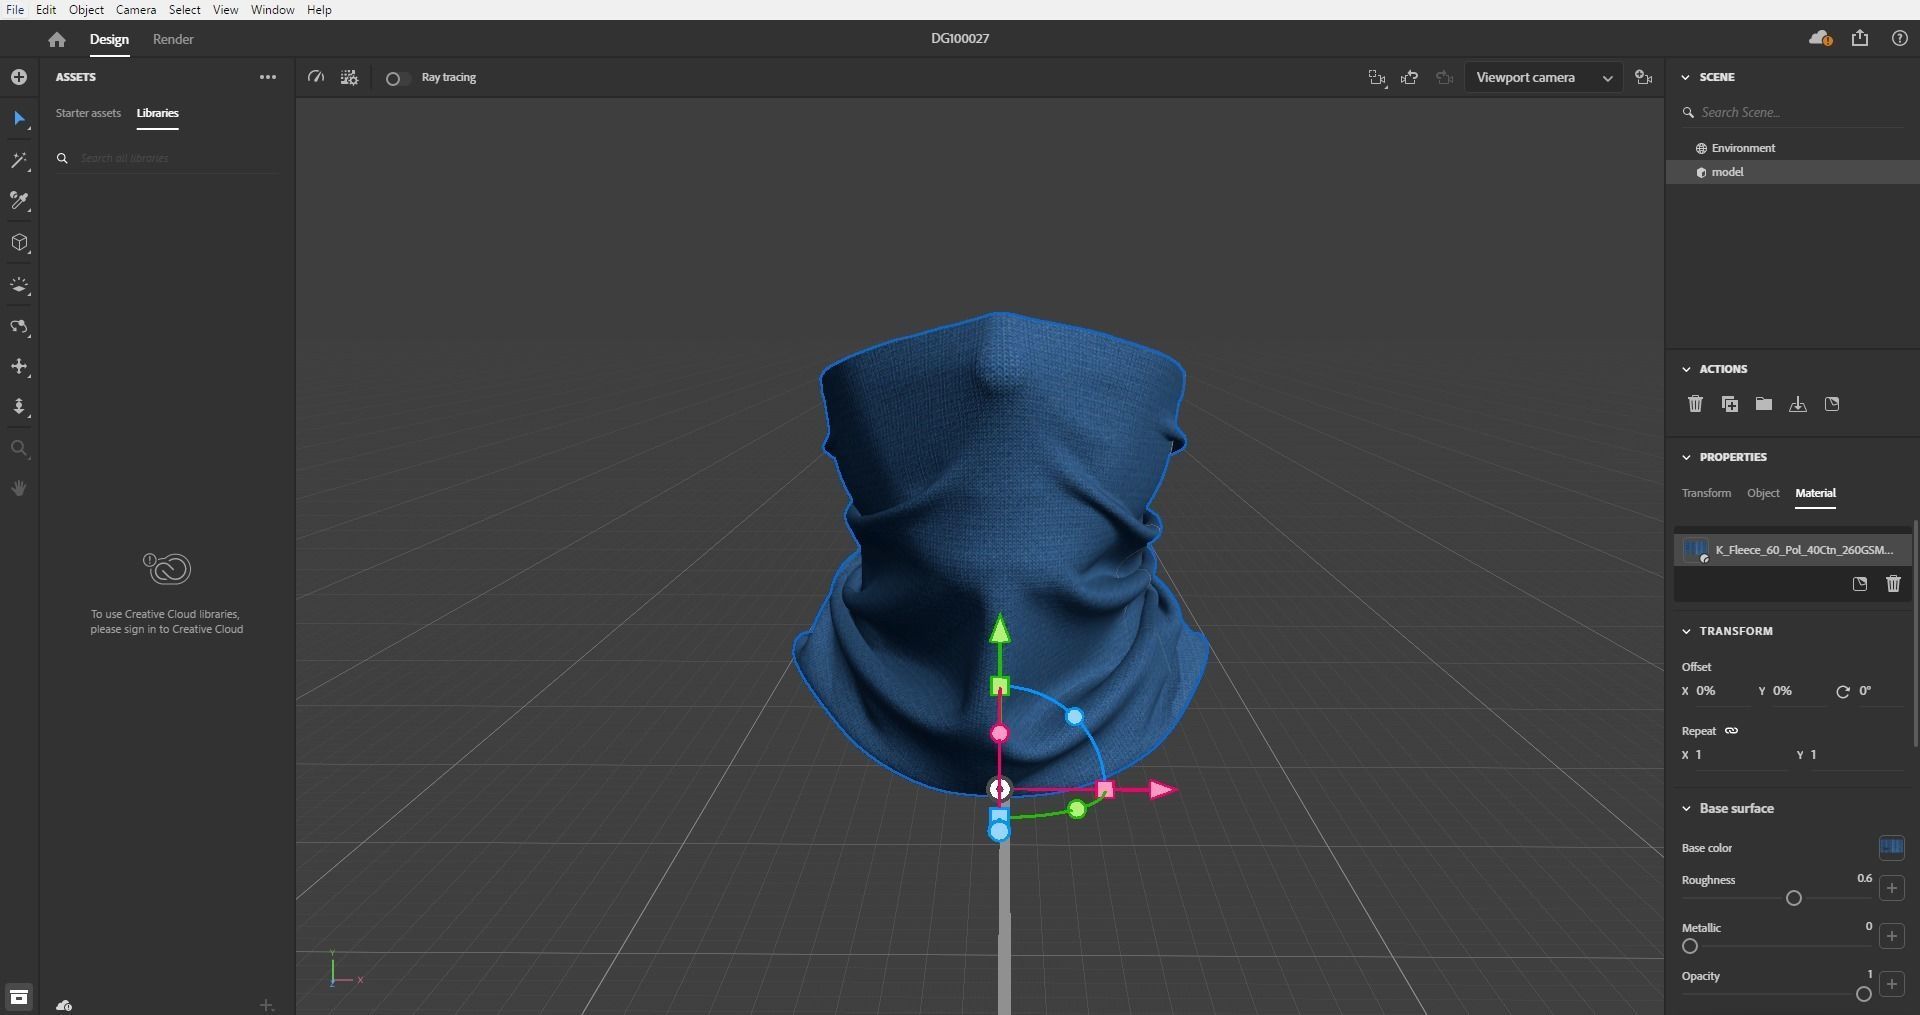Select the Sampler eyedropper tool
The image size is (1920, 1015).
(x=19, y=201)
